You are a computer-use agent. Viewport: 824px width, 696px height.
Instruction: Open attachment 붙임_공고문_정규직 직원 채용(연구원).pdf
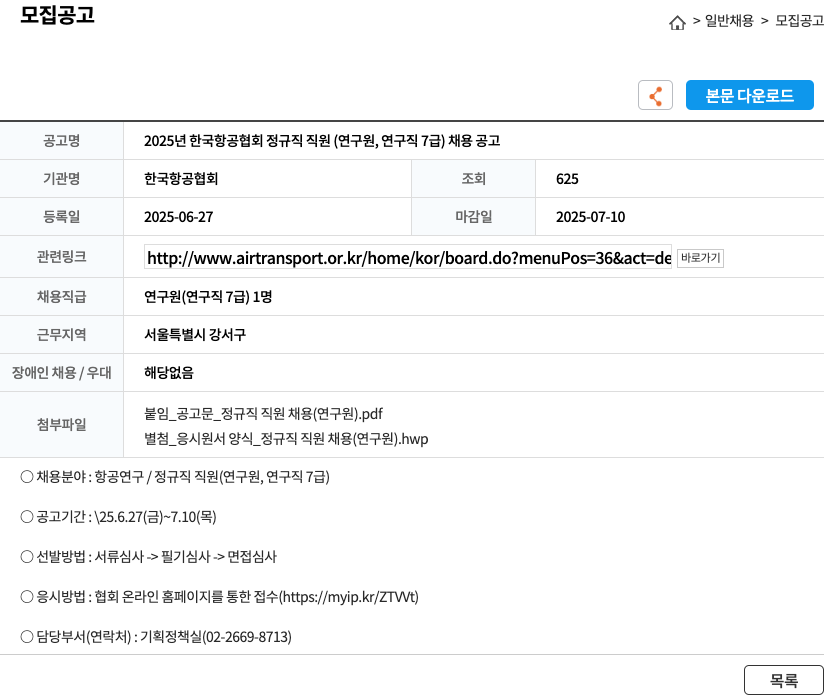pos(263,414)
